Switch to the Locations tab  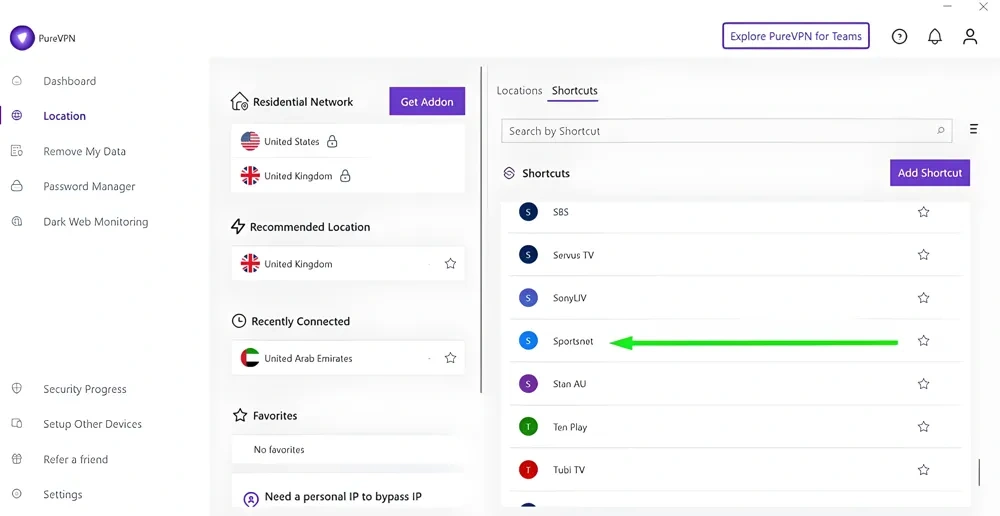(519, 91)
